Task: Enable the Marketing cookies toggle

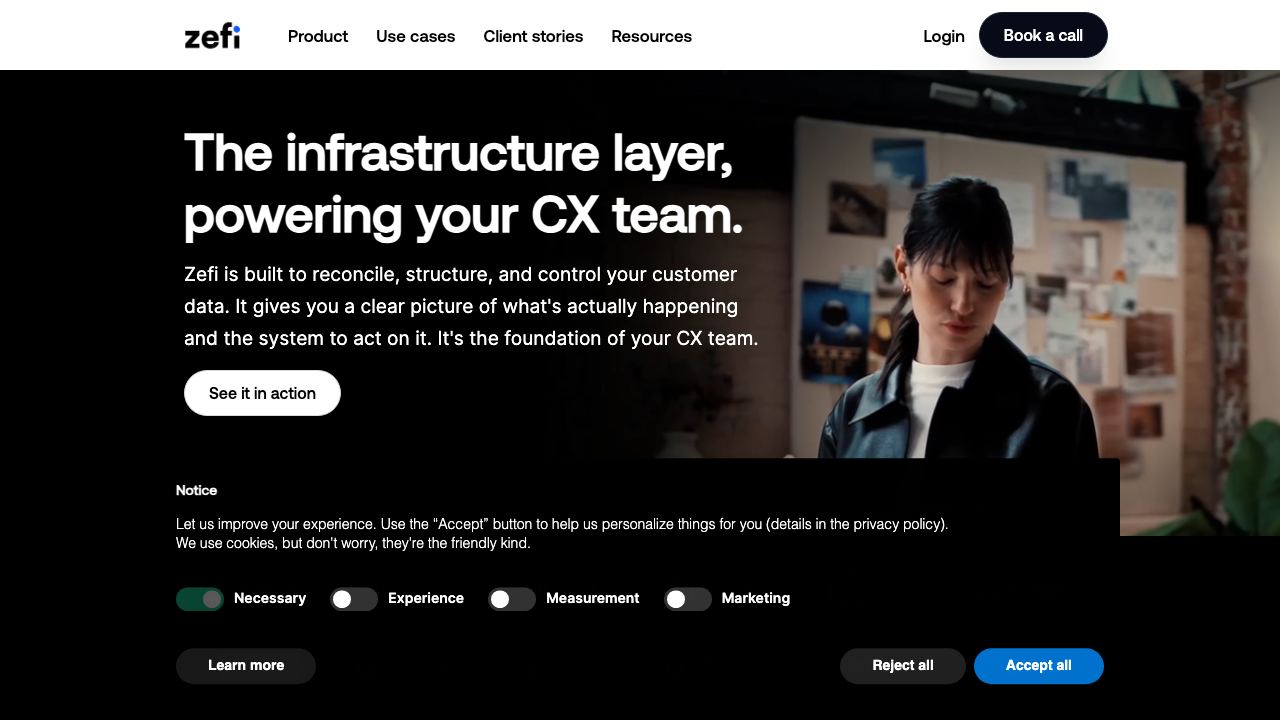Action: pos(688,599)
